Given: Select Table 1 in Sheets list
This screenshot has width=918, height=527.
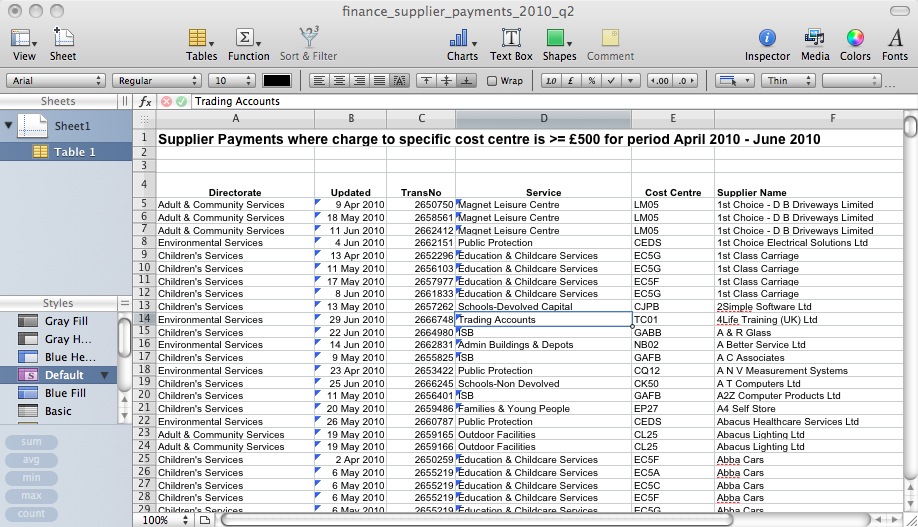Looking at the screenshot, I should coord(66,152).
